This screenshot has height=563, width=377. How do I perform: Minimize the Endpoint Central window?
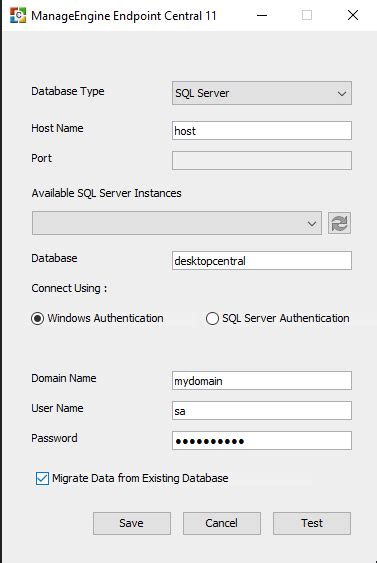point(262,15)
